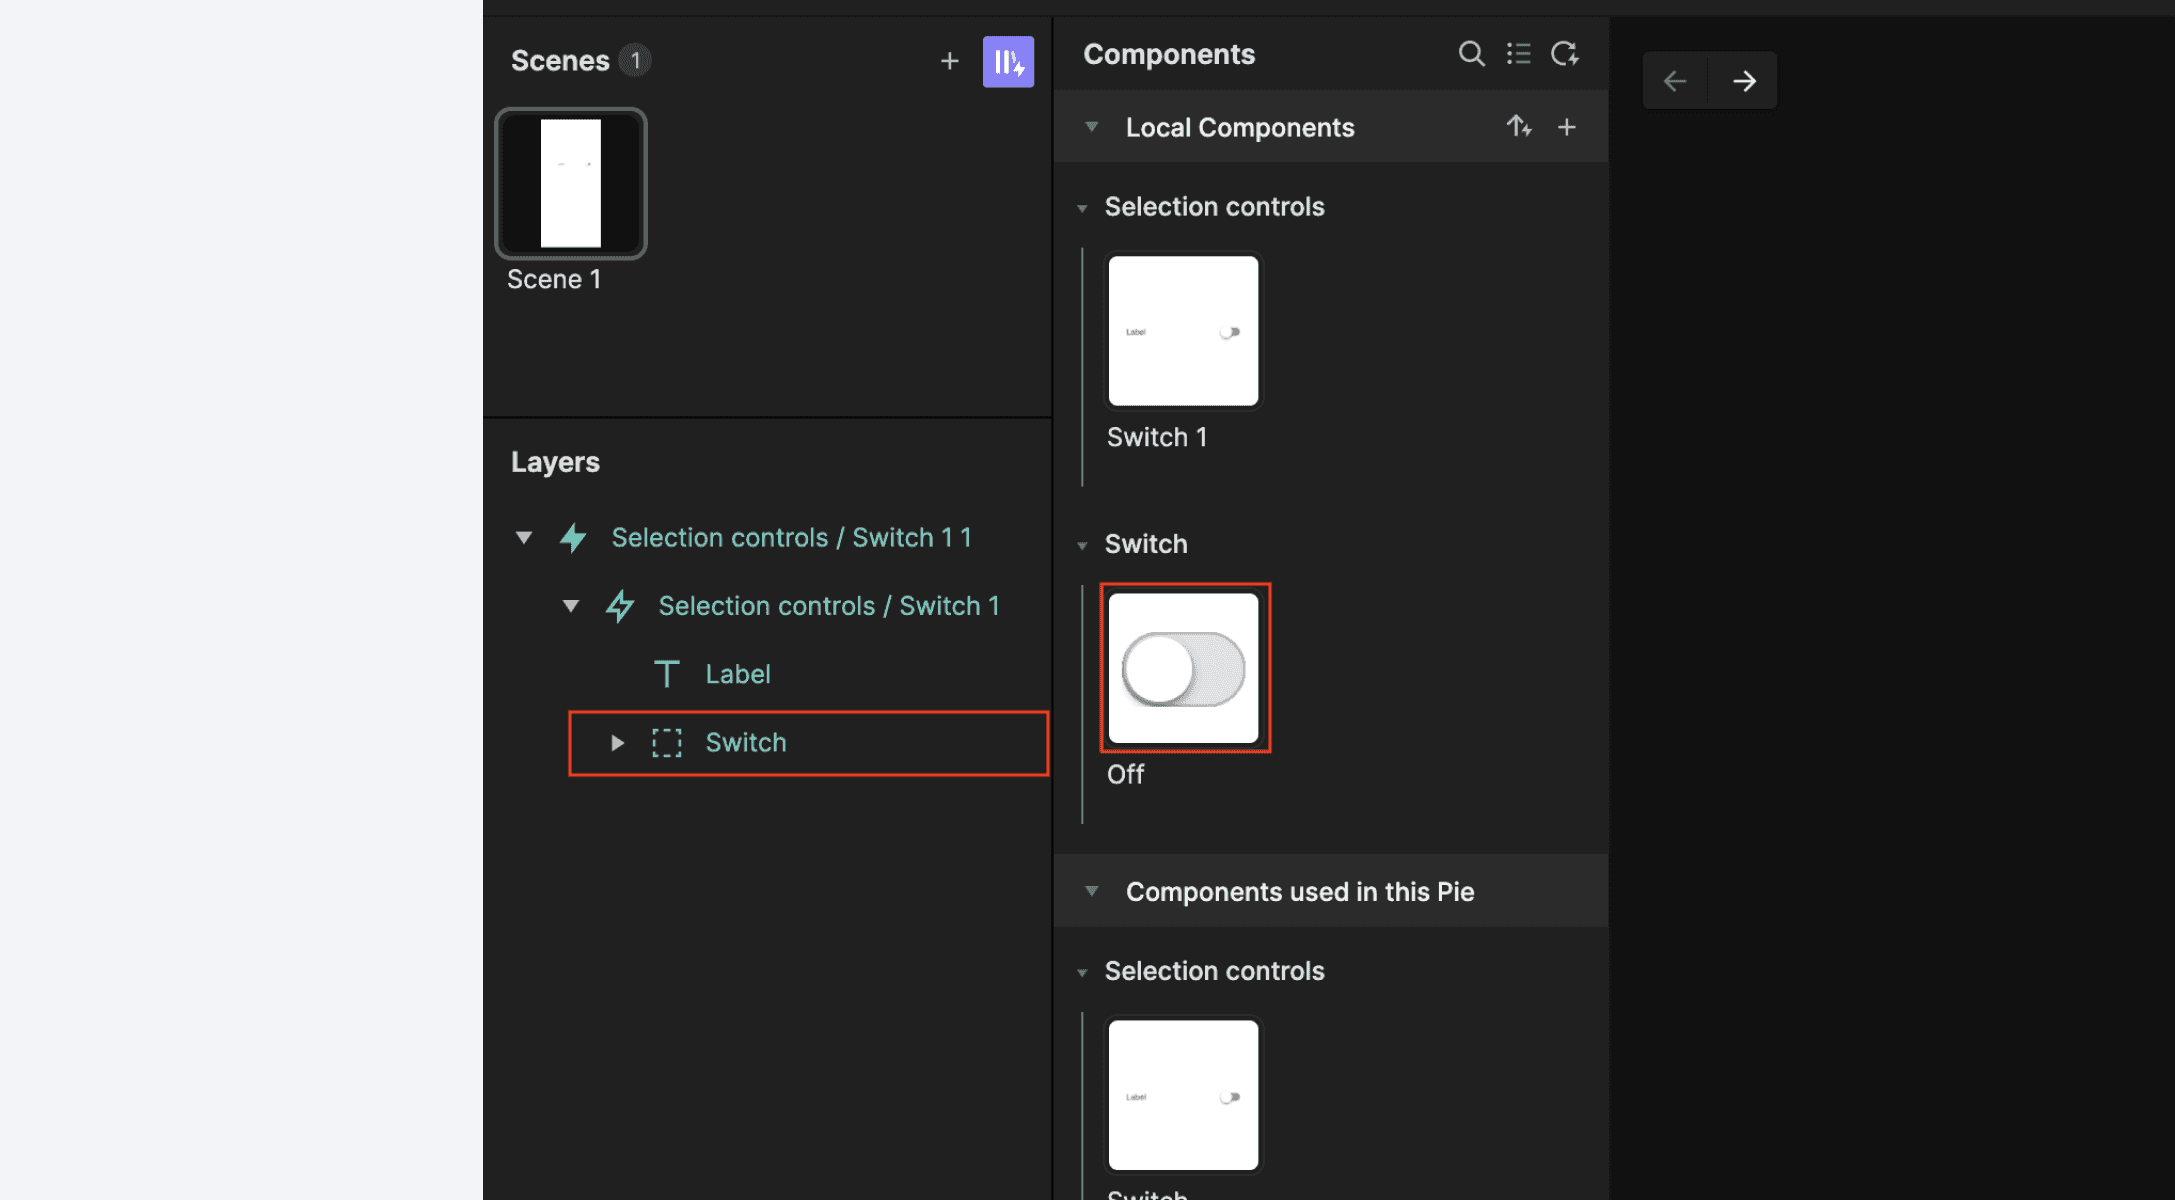The image size is (2175, 1200).
Task: Click the forward arrow navigation button
Action: click(1743, 81)
